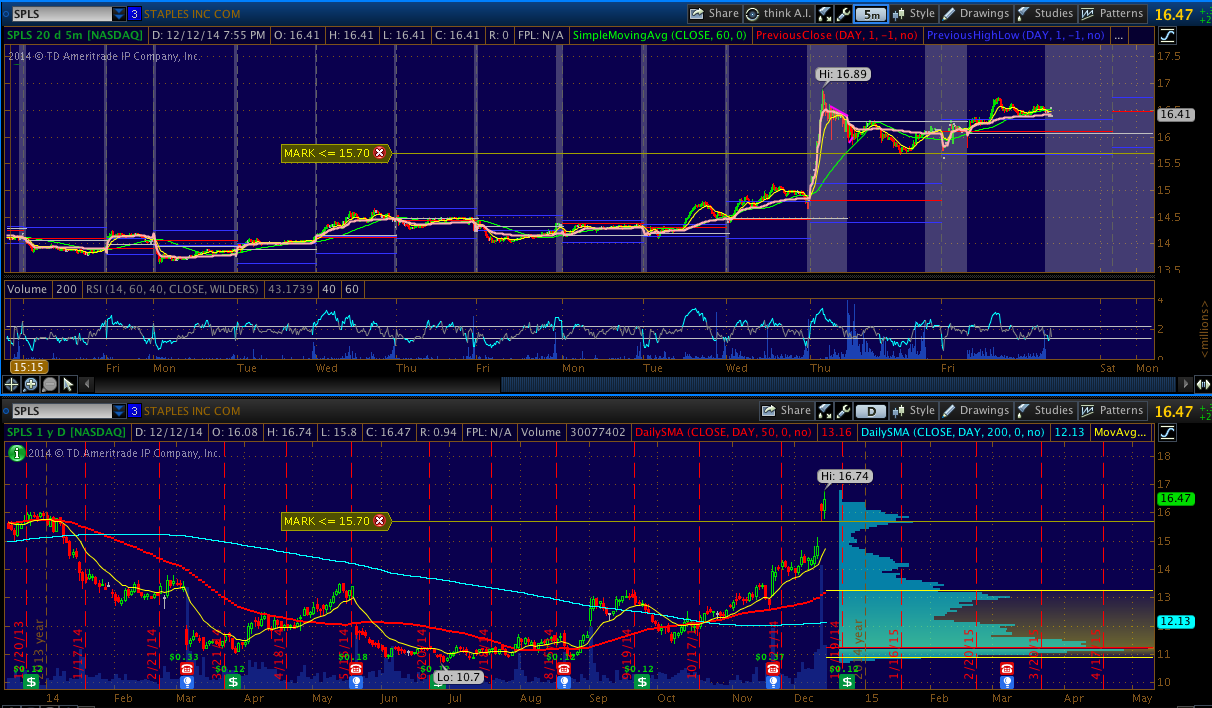Image resolution: width=1212 pixels, height=708 pixels.
Task: Expand hidden studies via the '...' label
Action: [x=1118, y=35]
